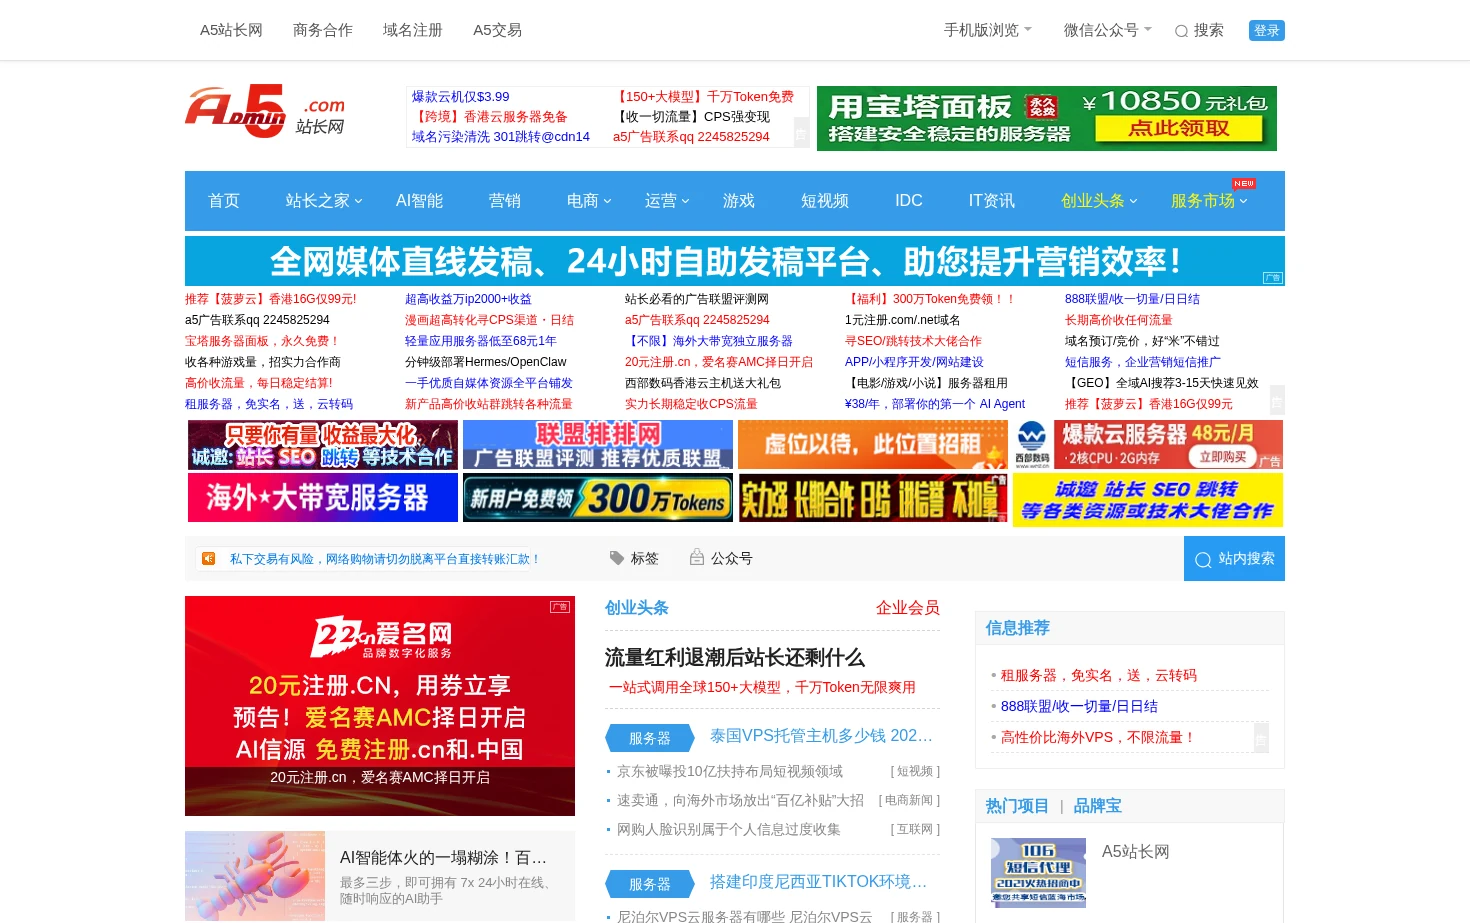Open the IT资讯 nav item
1470x923 pixels.
992,201
